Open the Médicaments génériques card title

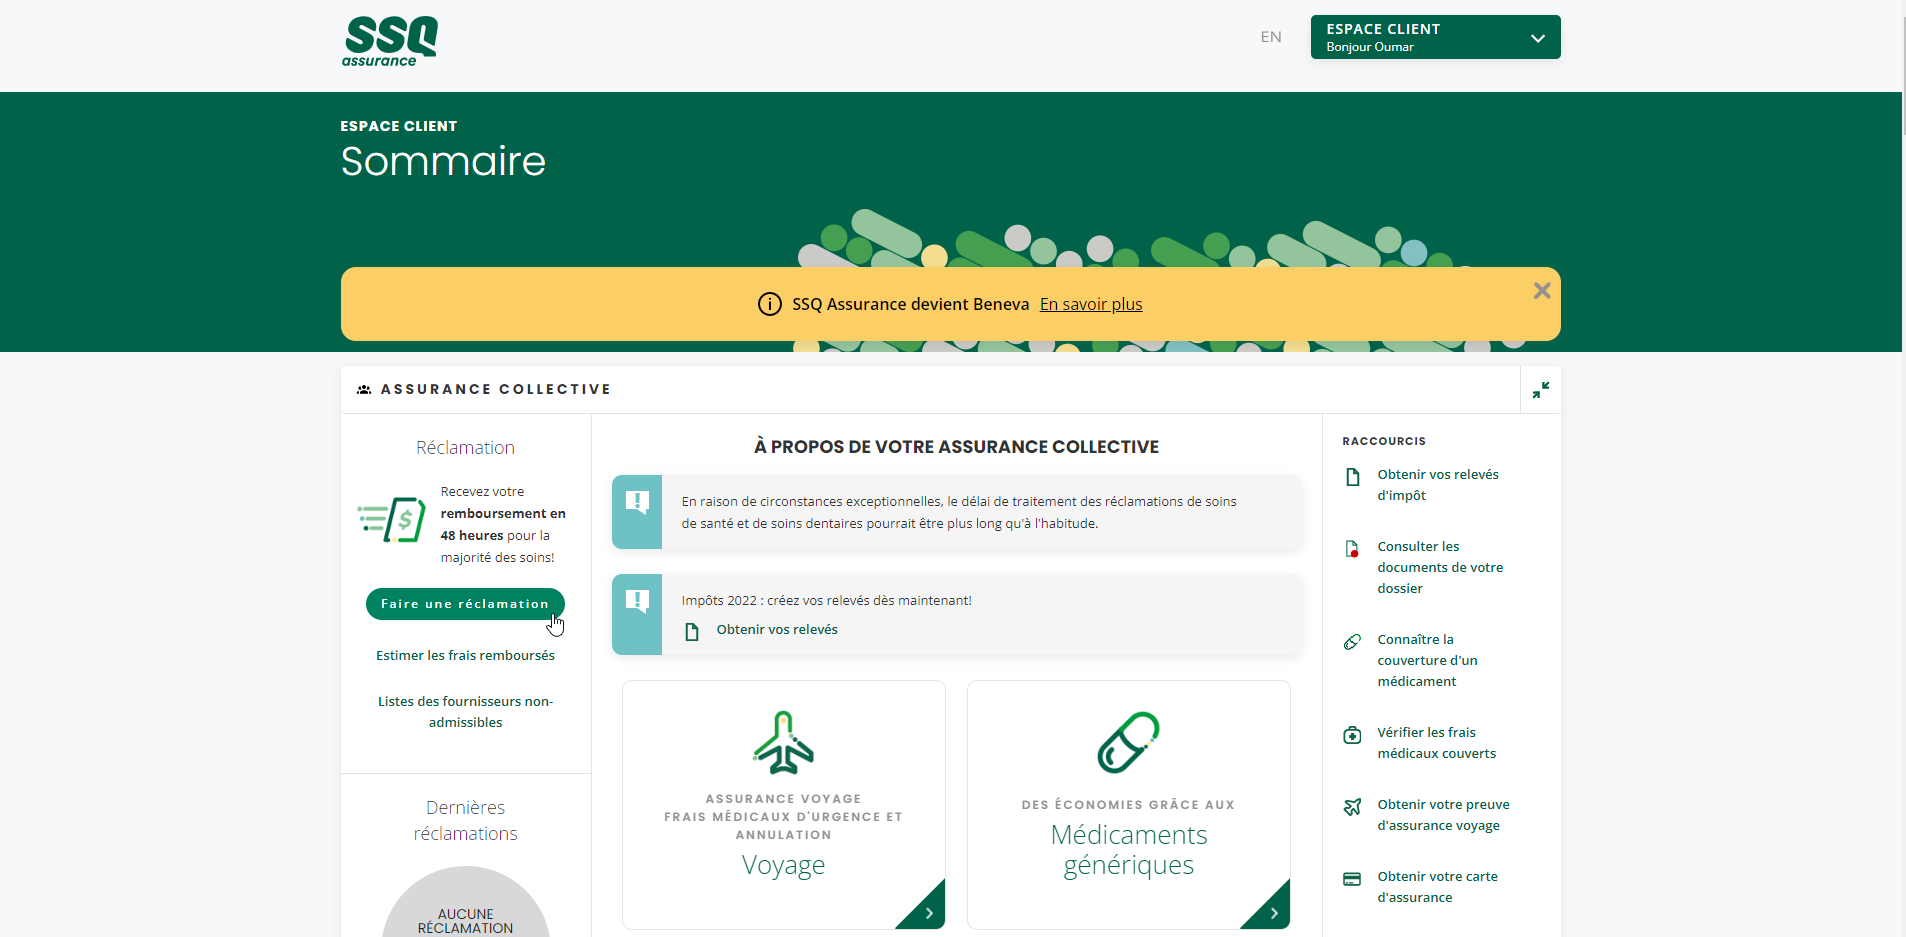click(x=1129, y=850)
